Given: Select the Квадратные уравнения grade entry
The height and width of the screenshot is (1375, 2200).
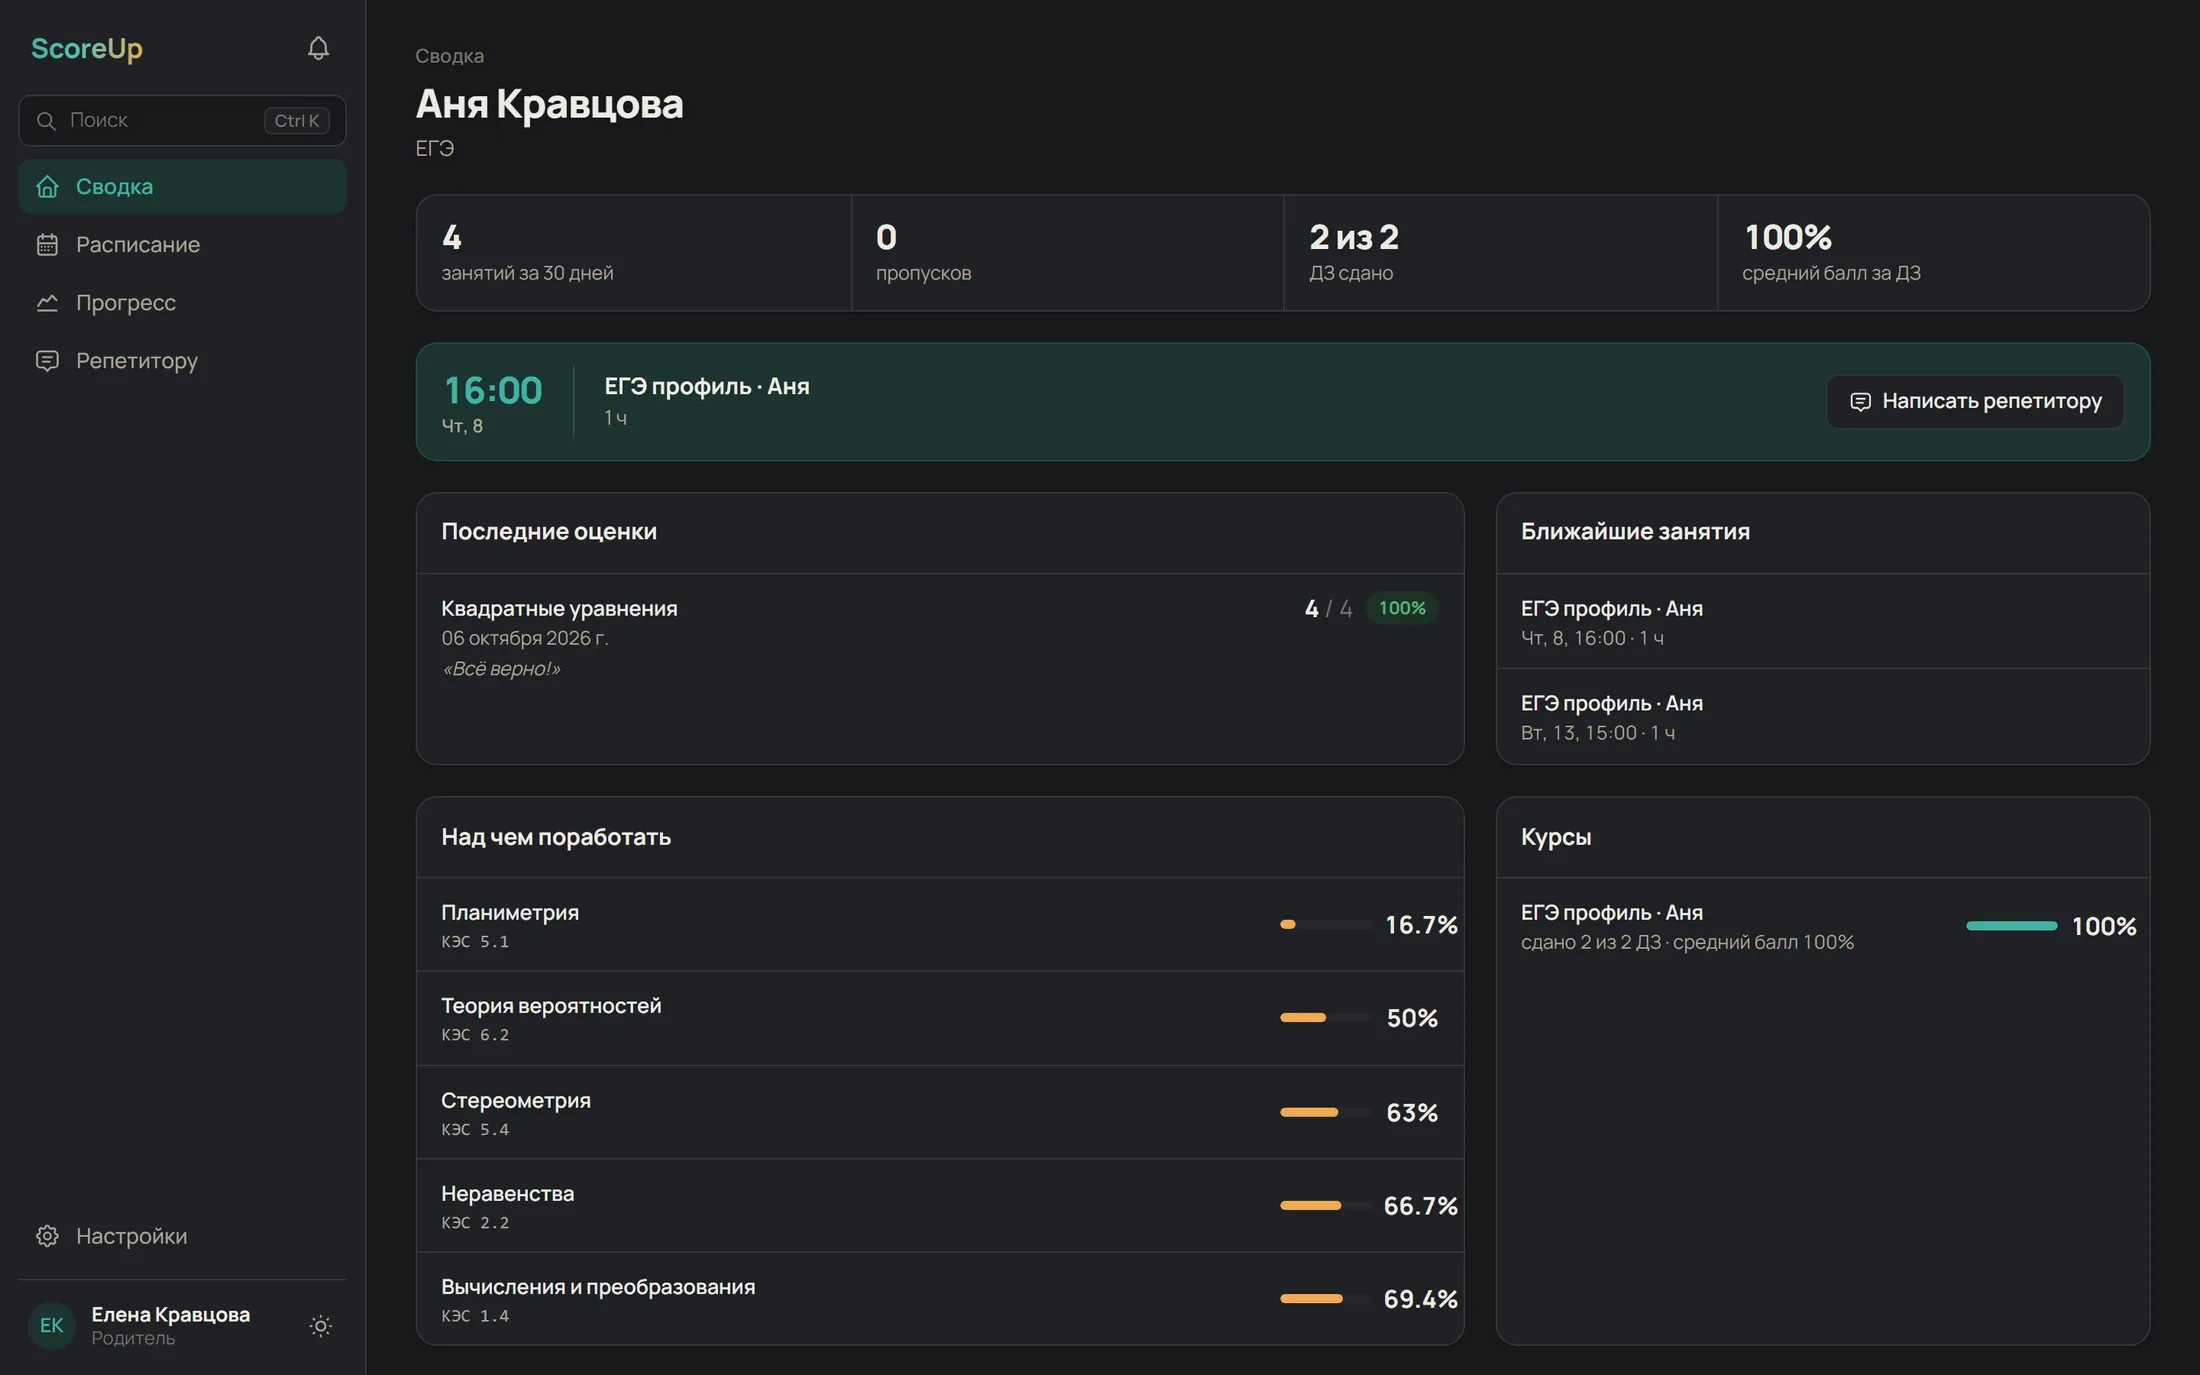Looking at the screenshot, I should (x=940, y=638).
